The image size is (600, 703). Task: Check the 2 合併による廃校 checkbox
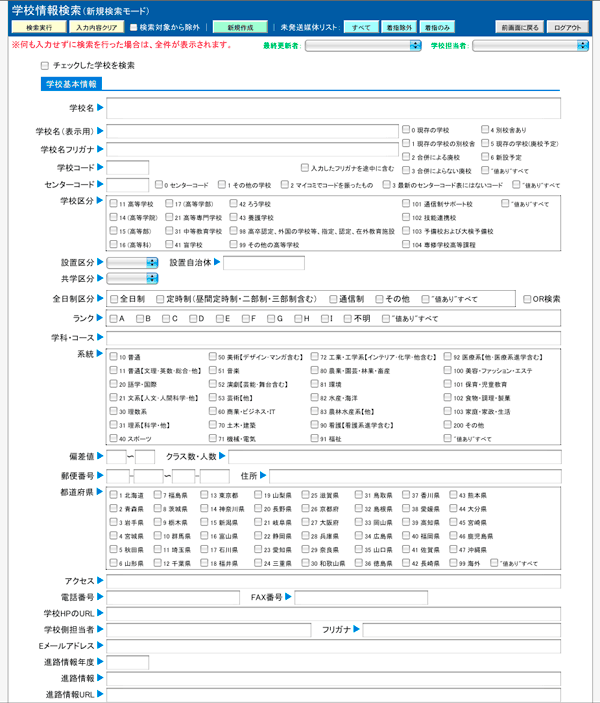[406, 157]
